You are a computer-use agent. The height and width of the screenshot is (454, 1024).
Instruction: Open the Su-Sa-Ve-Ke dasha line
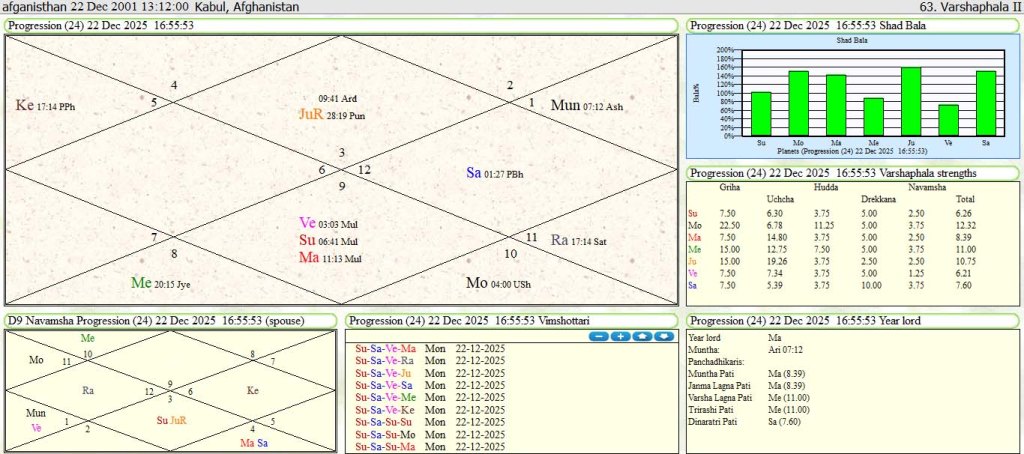click(x=386, y=410)
